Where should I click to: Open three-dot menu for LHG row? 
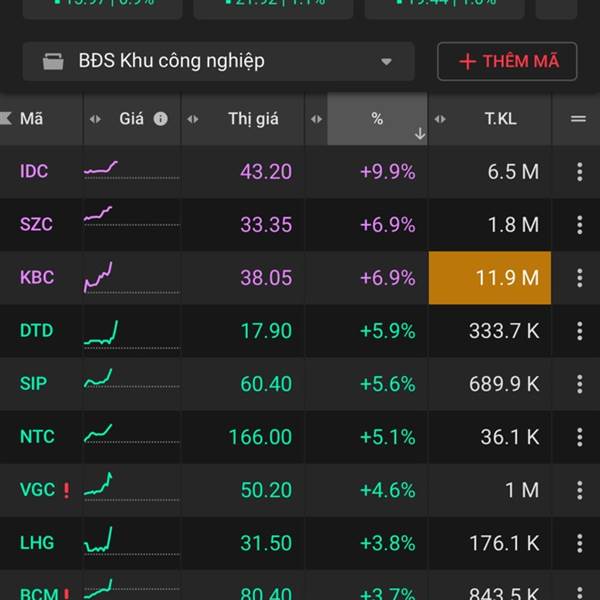[x=579, y=543]
